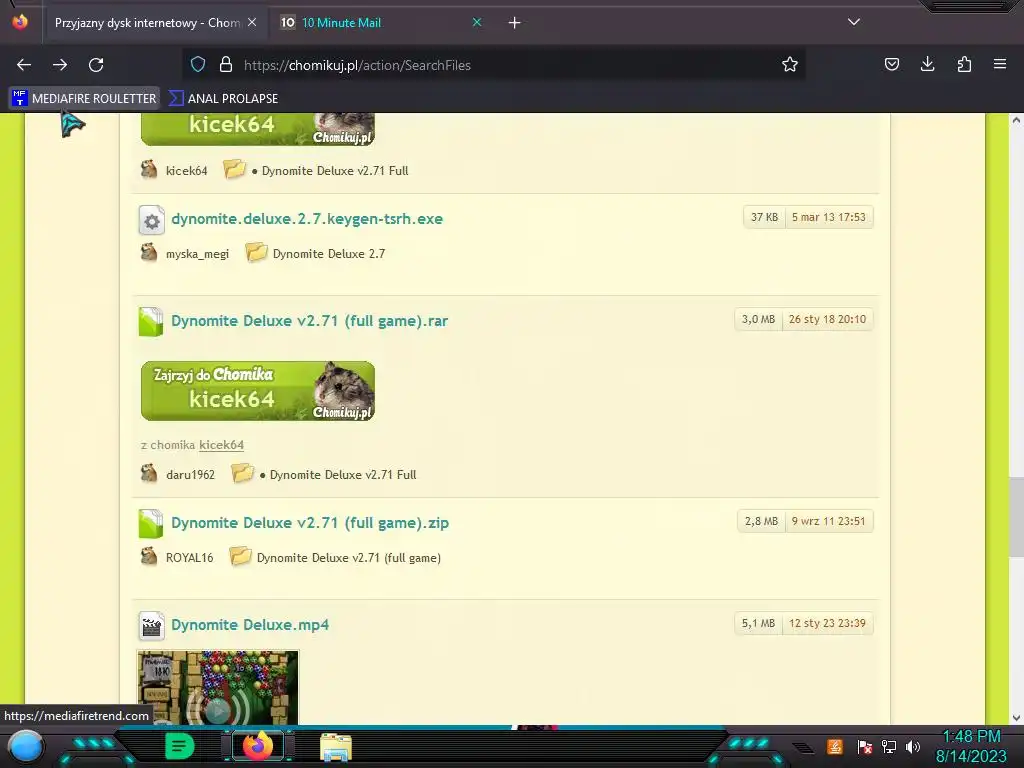Viewport: 1024px width, 768px height.
Task: Open the volume speaker tray icon
Action: coord(913,746)
